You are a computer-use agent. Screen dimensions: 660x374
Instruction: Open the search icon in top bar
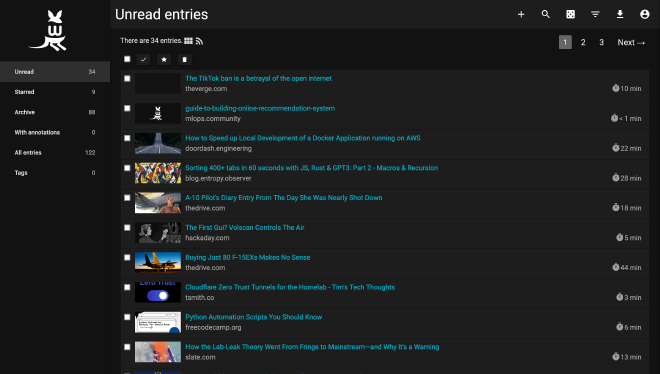tap(546, 14)
